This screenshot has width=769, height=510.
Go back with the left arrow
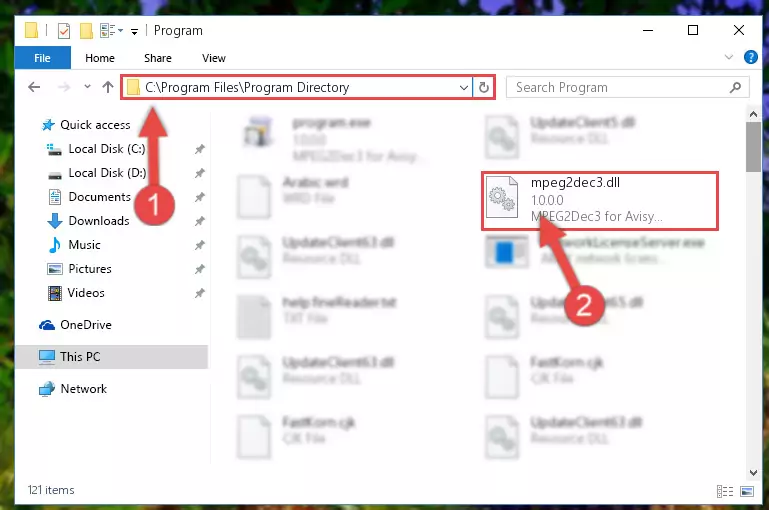[x=34, y=87]
